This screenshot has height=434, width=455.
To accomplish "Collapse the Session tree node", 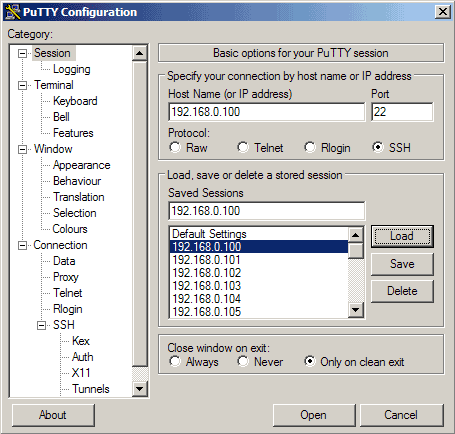I will click(22, 53).
